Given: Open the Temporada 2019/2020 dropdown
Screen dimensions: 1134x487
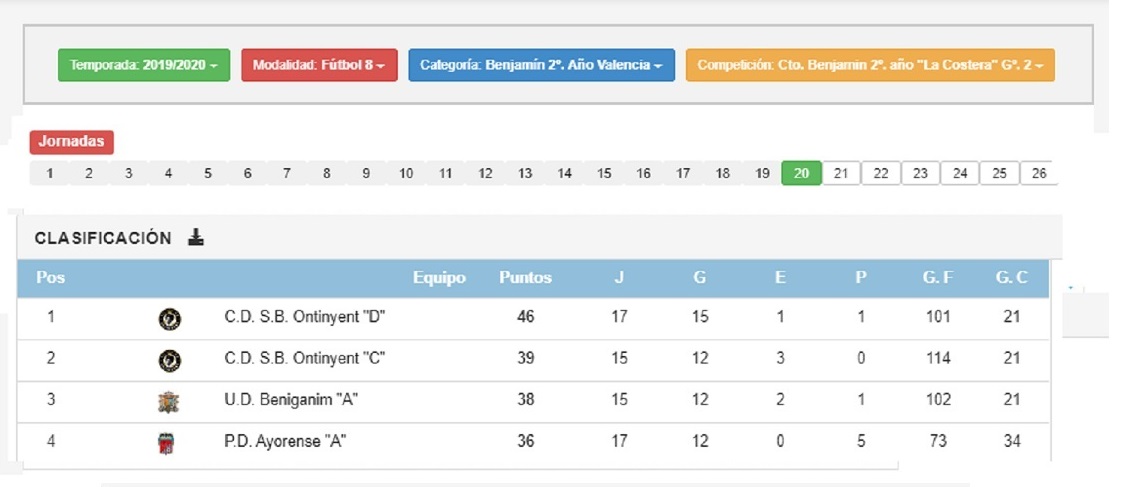Looking at the screenshot, I should point(144,65).
